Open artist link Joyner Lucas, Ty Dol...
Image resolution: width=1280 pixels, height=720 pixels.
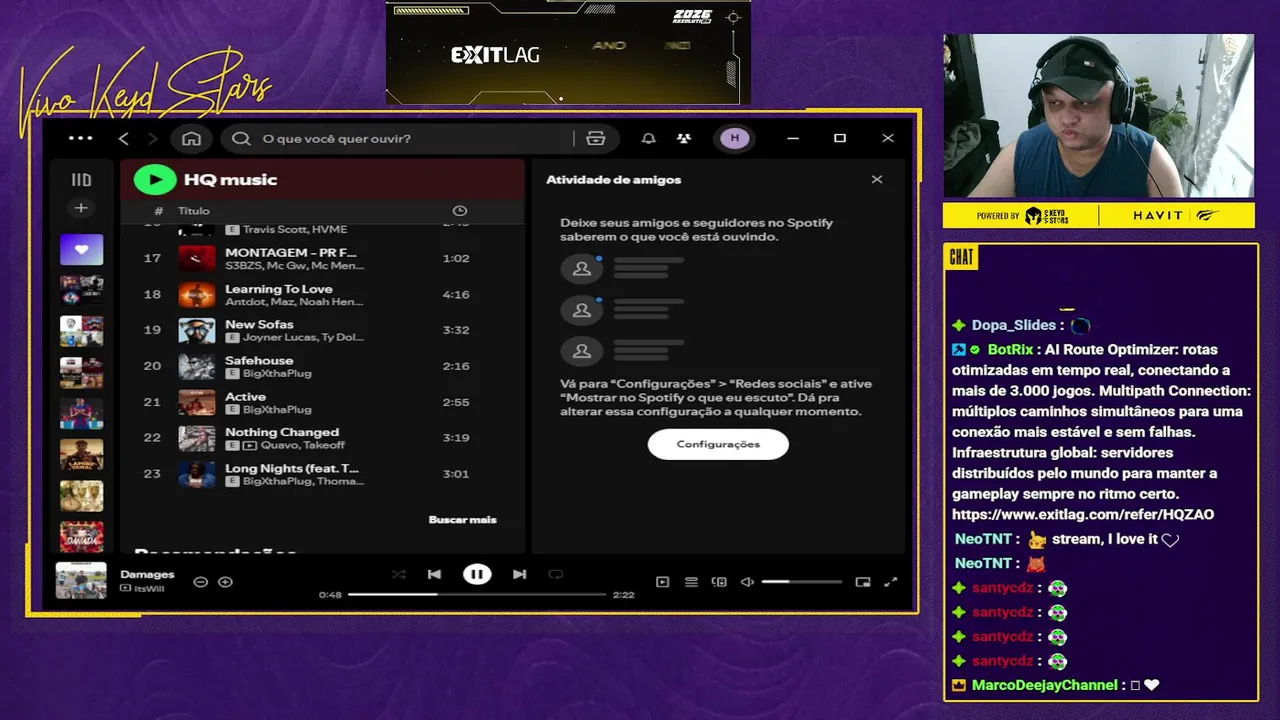click(304, 337)
